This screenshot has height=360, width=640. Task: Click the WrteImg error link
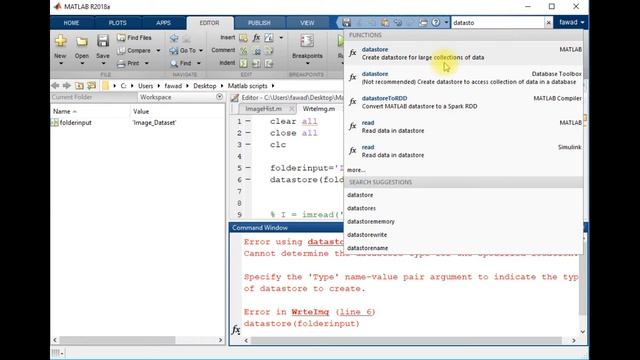click(x=310, y=312)
